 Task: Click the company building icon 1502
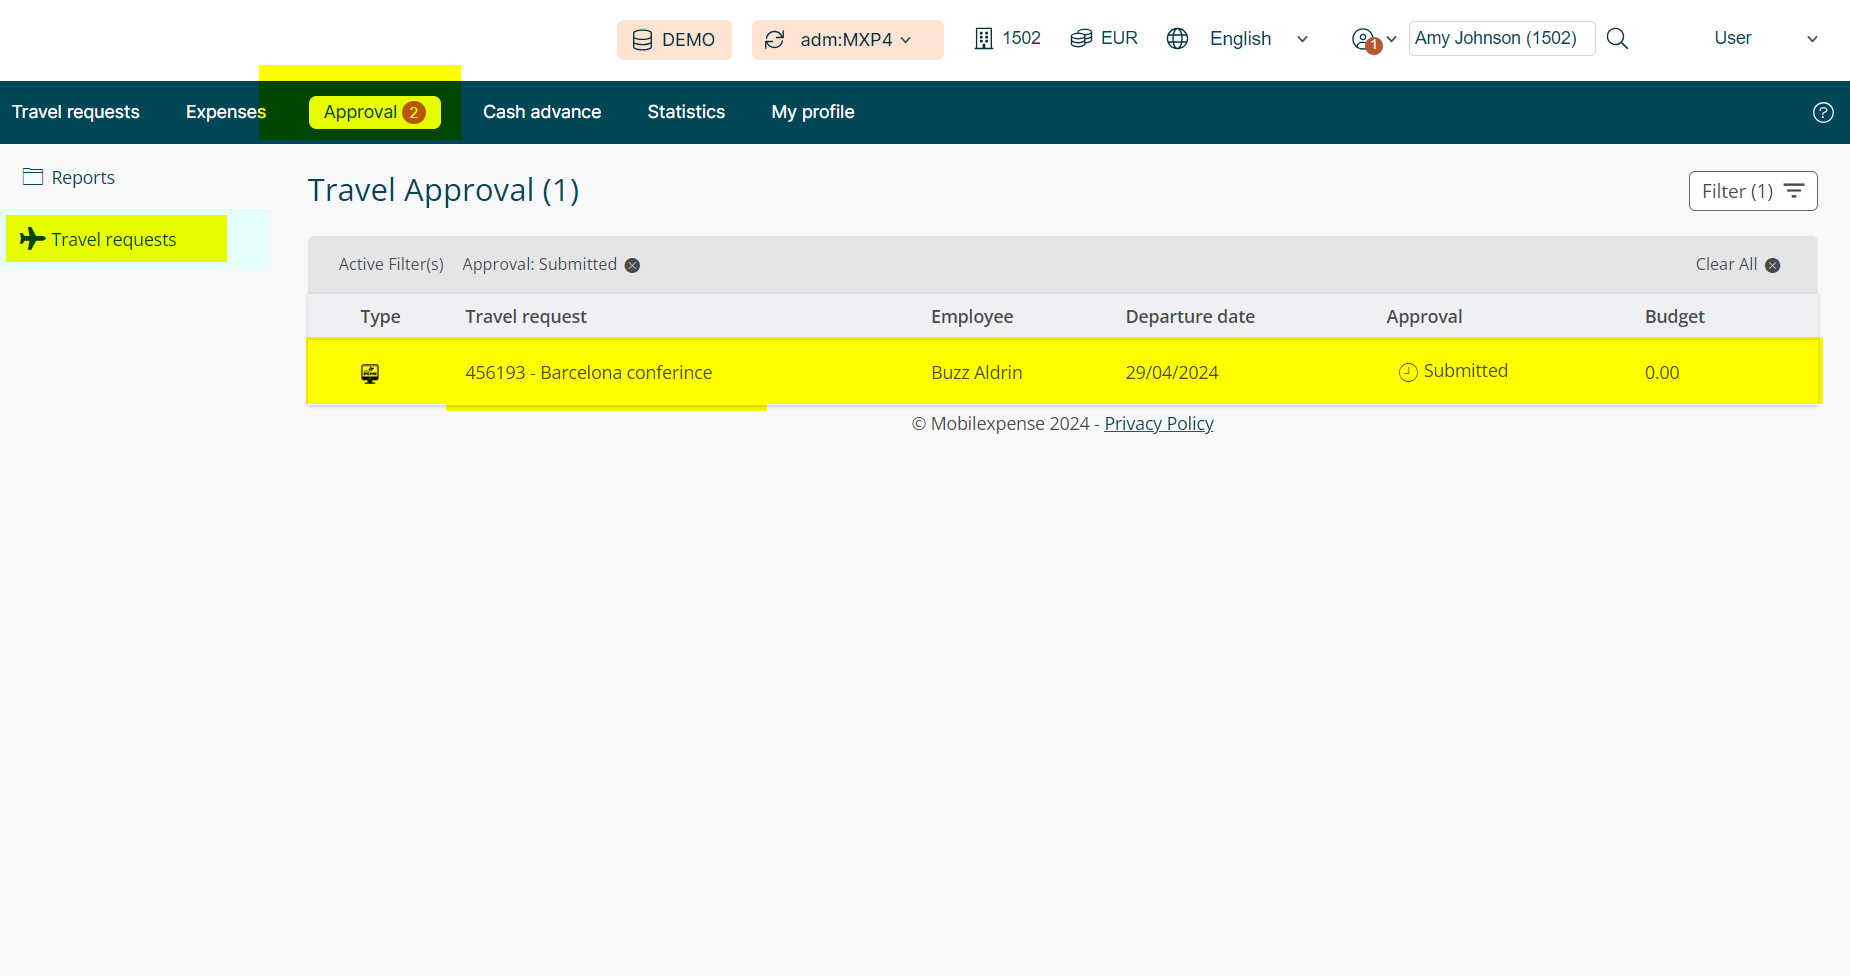[984, 39]
